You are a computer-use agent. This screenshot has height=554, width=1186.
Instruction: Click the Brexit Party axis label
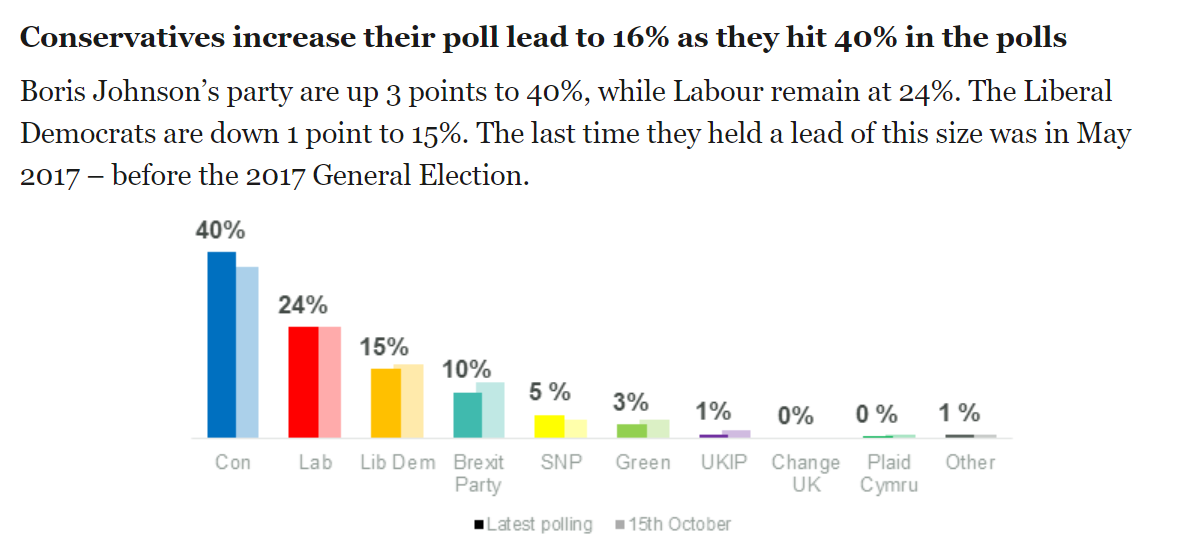point(479,474)
